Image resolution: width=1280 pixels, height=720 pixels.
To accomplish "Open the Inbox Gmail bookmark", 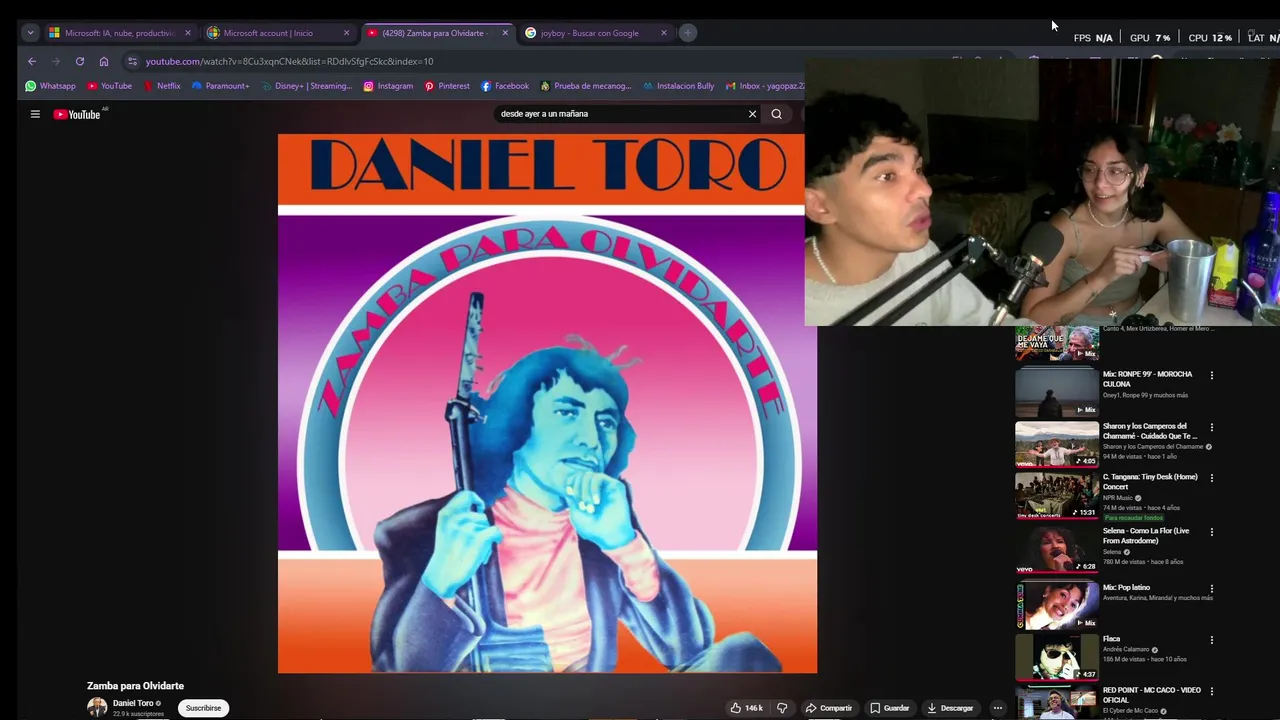I will (x=765, y=86).
